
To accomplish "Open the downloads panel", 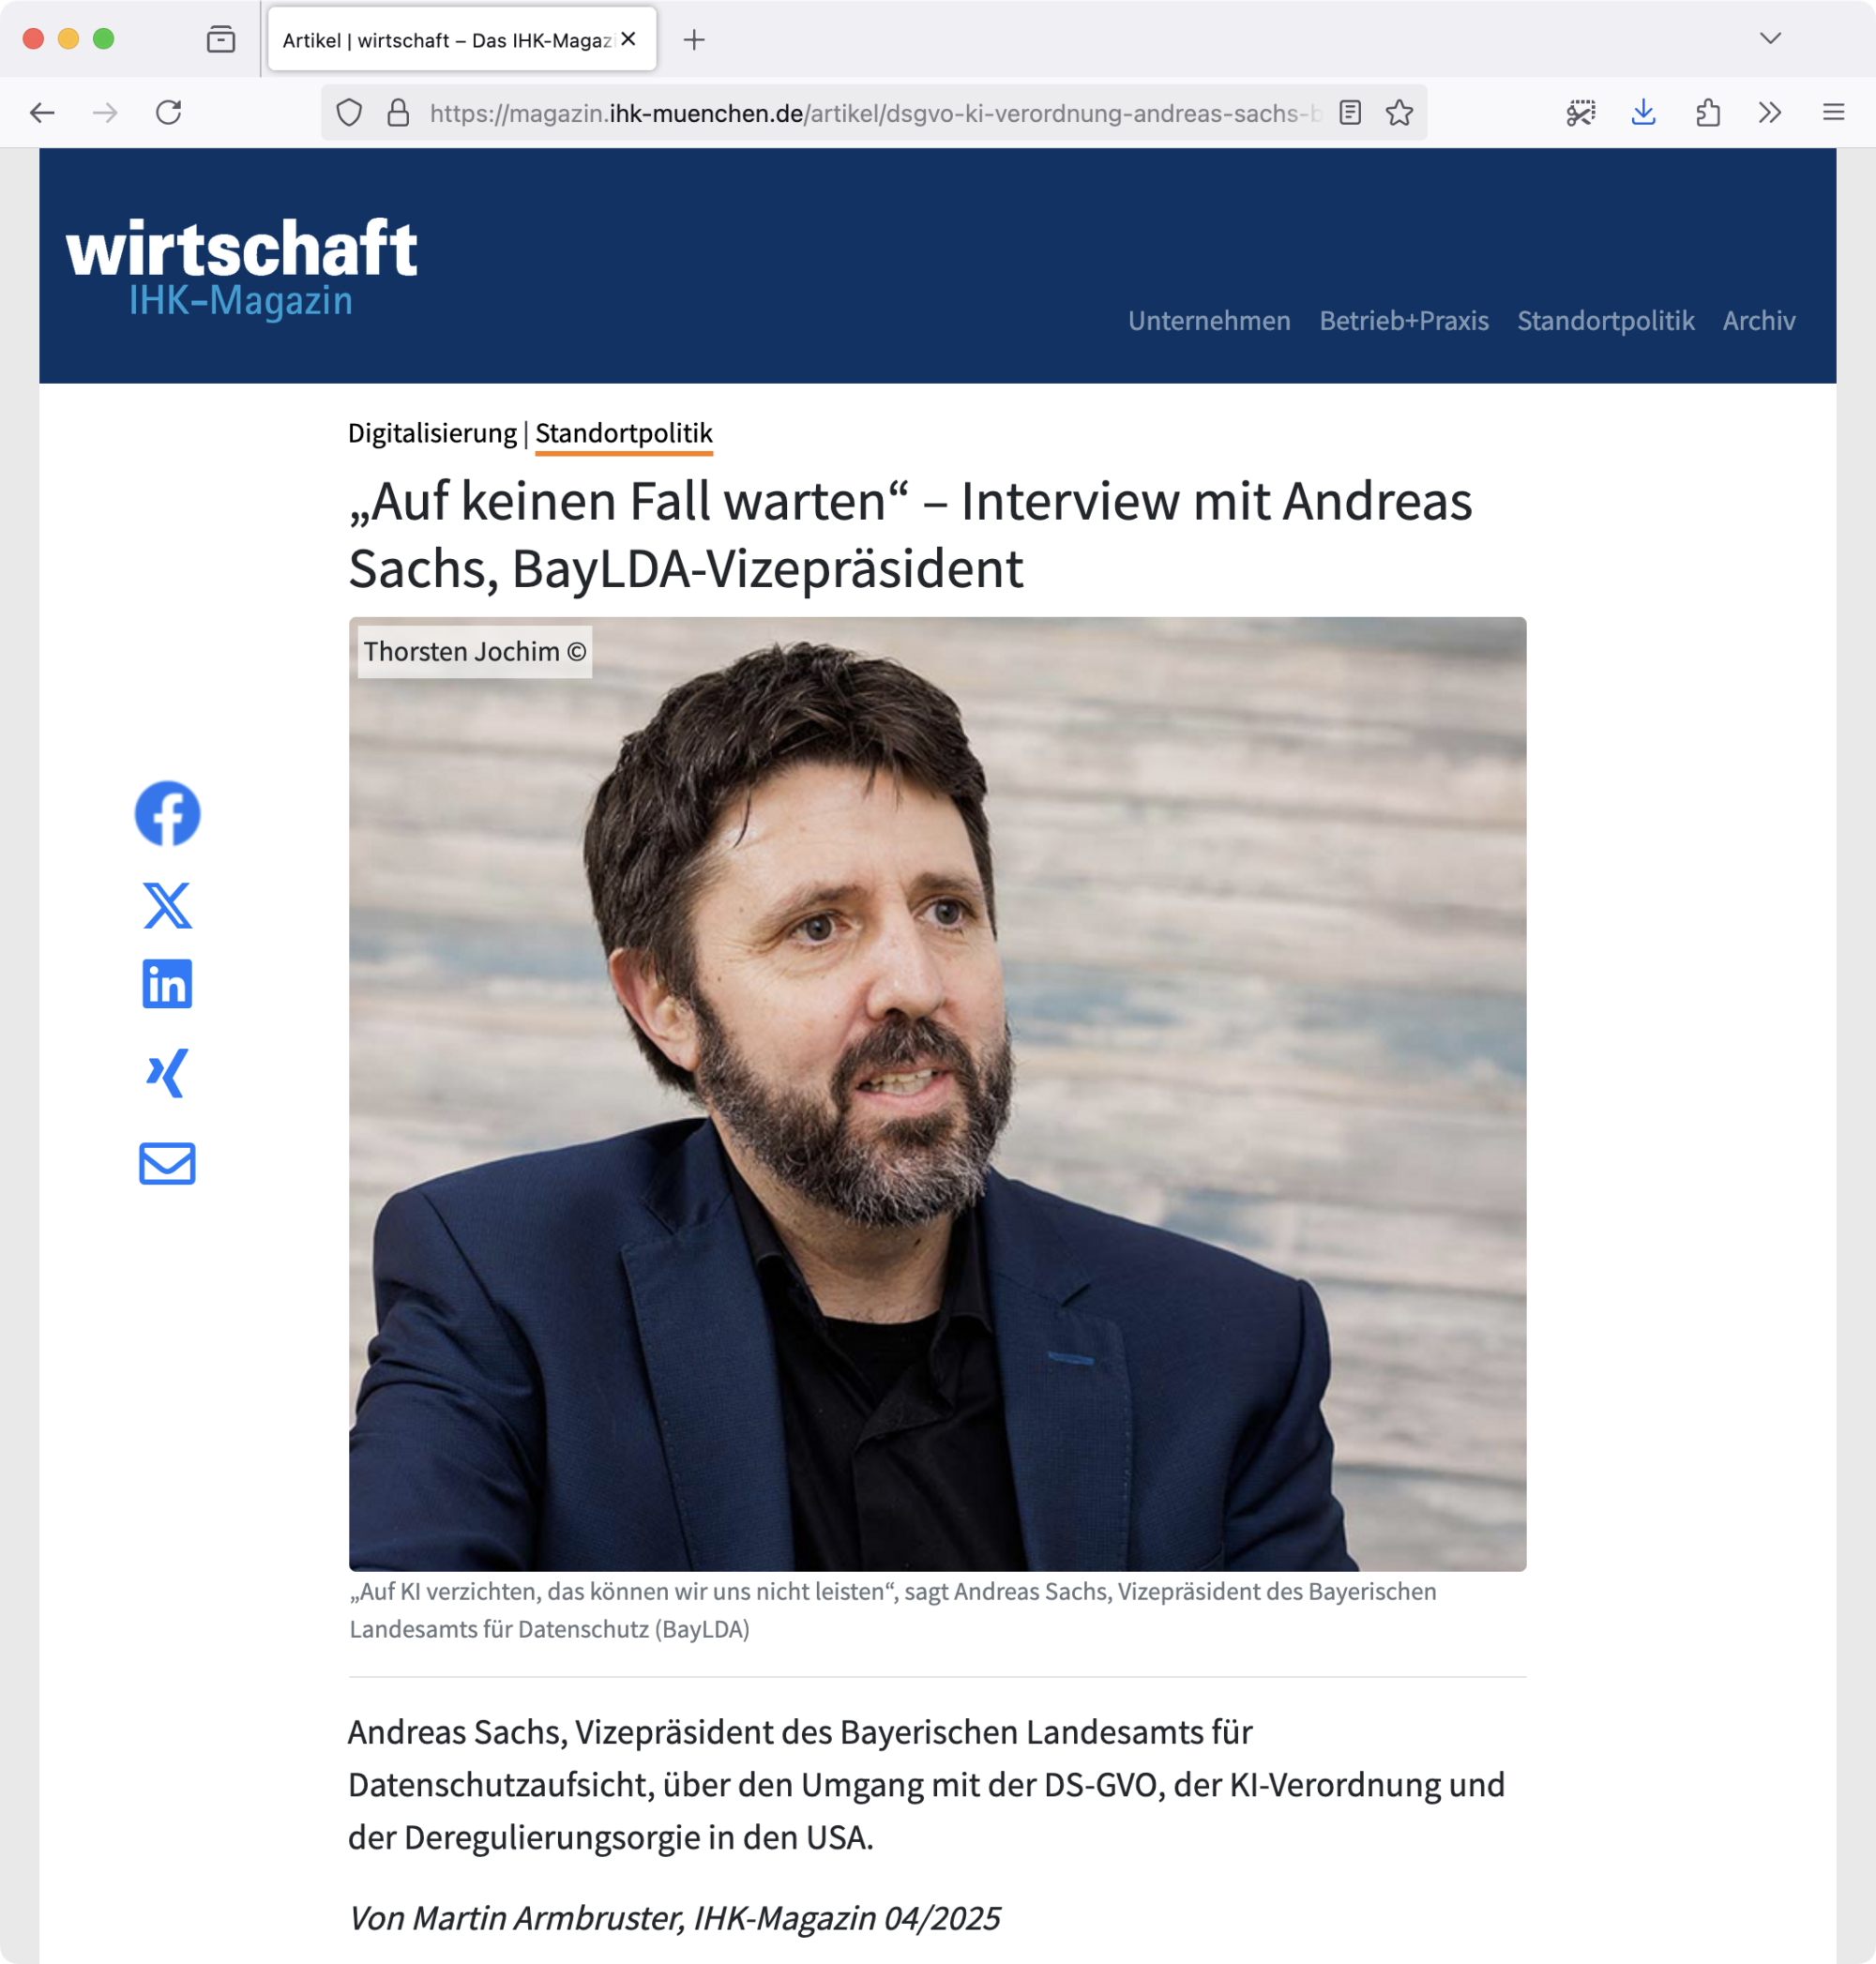I will [1643, 113].
